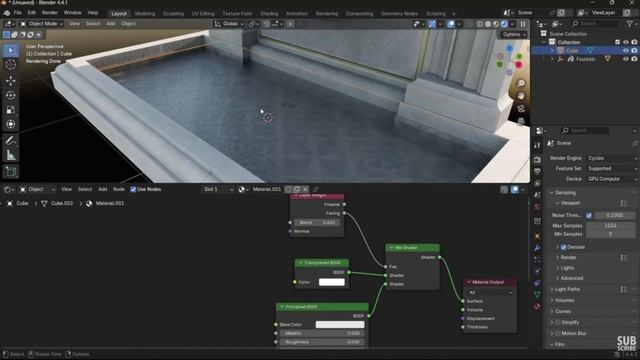
Task: Open the Render Engine Cycles dropdown
Action: (612, 158)
